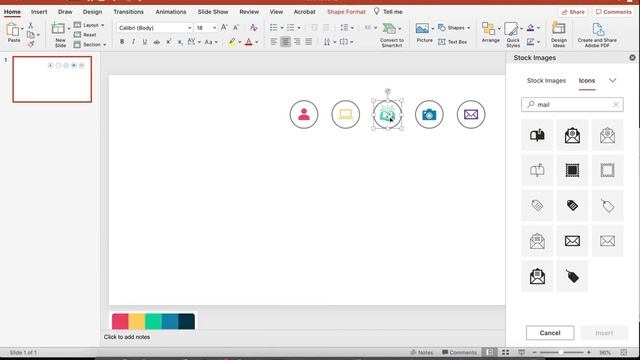Align text right
640x360 pixels.
(297, 42)
